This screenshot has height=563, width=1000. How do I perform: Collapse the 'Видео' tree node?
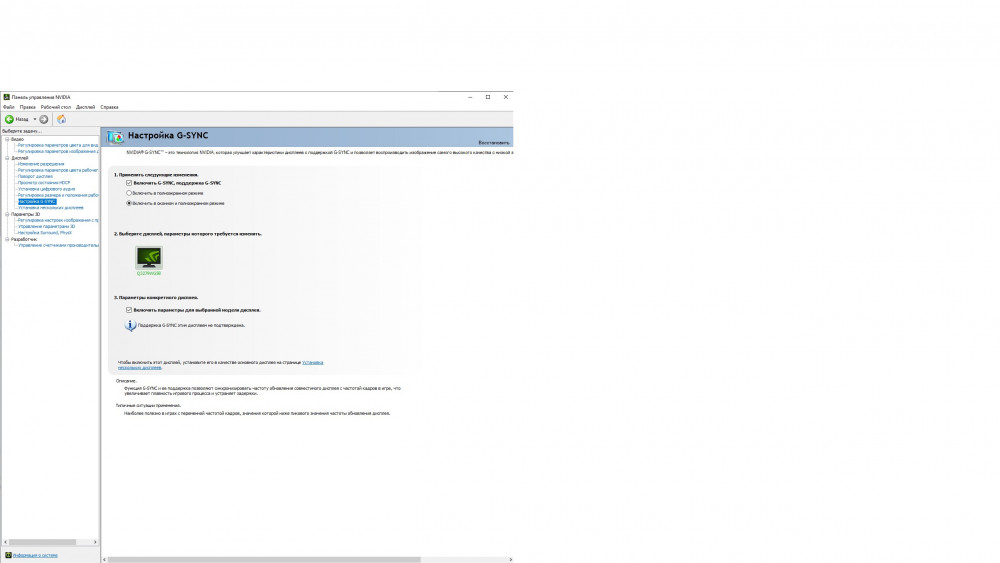pos(7,139)
